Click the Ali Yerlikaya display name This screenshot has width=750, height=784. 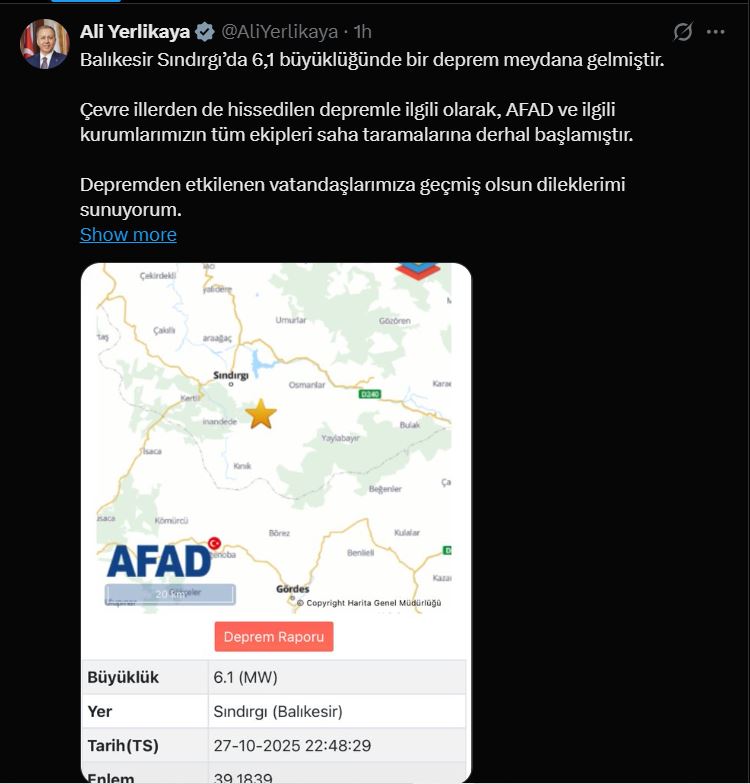(x=135, y=32)
